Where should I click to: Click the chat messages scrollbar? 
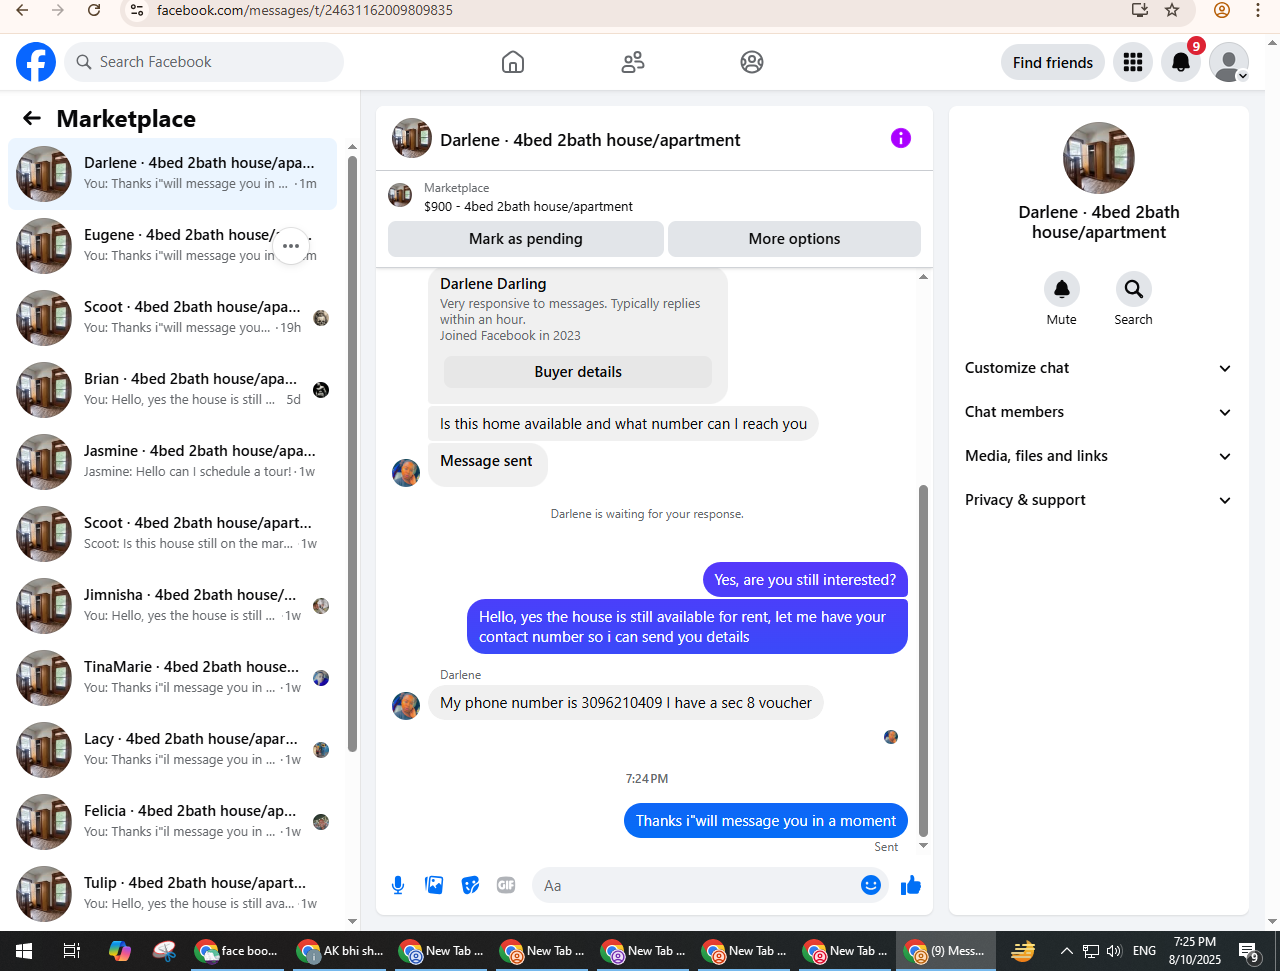[x=923, y=660]
